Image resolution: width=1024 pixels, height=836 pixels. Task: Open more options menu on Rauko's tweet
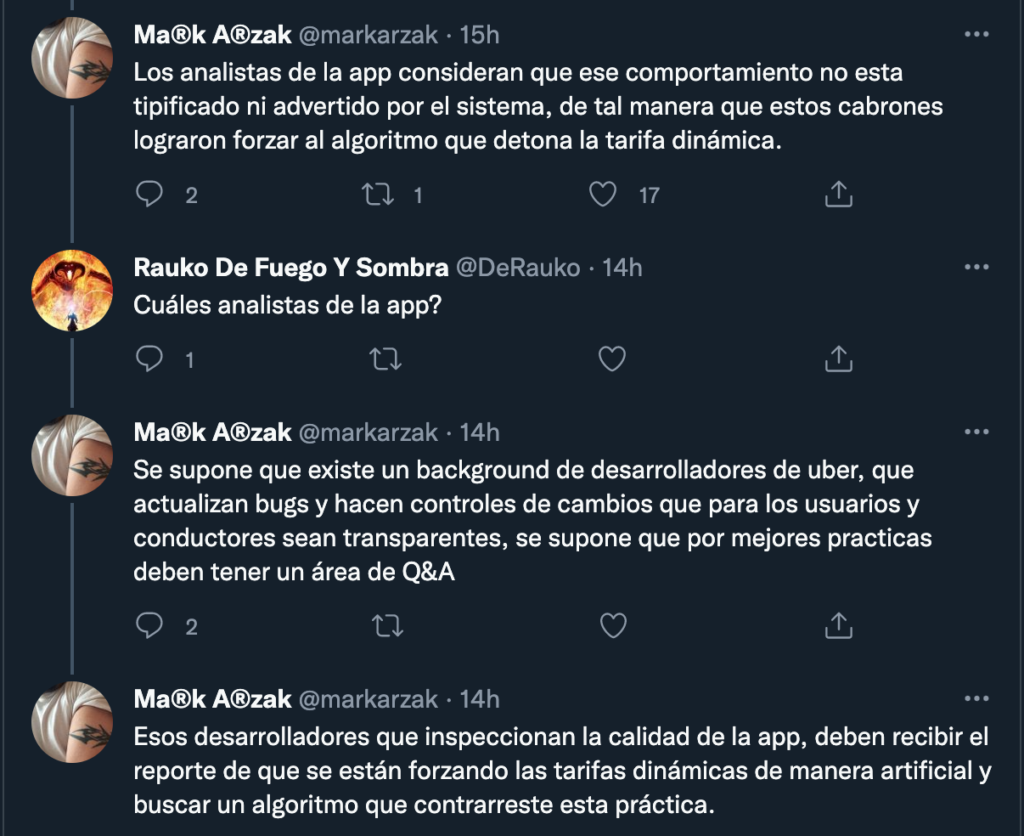(975, 267)
